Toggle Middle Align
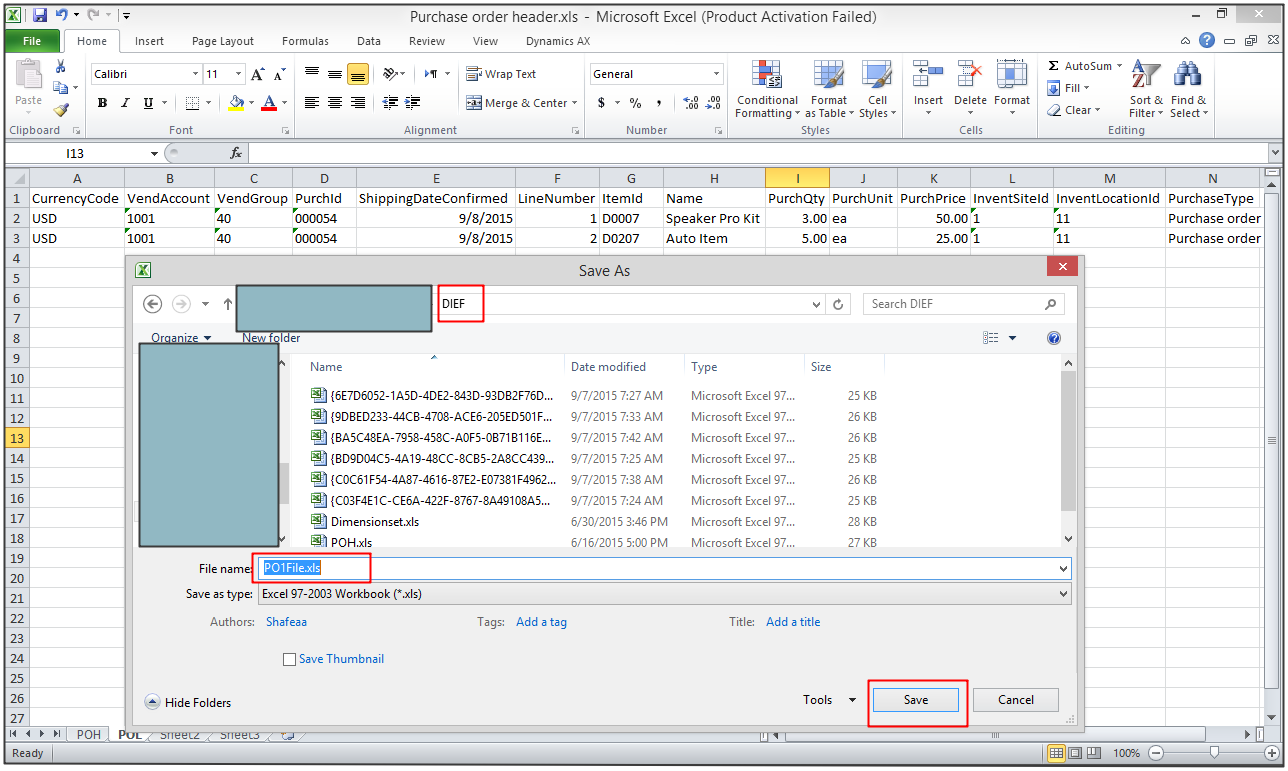1288x771 pixels. (x=335, y=74)
